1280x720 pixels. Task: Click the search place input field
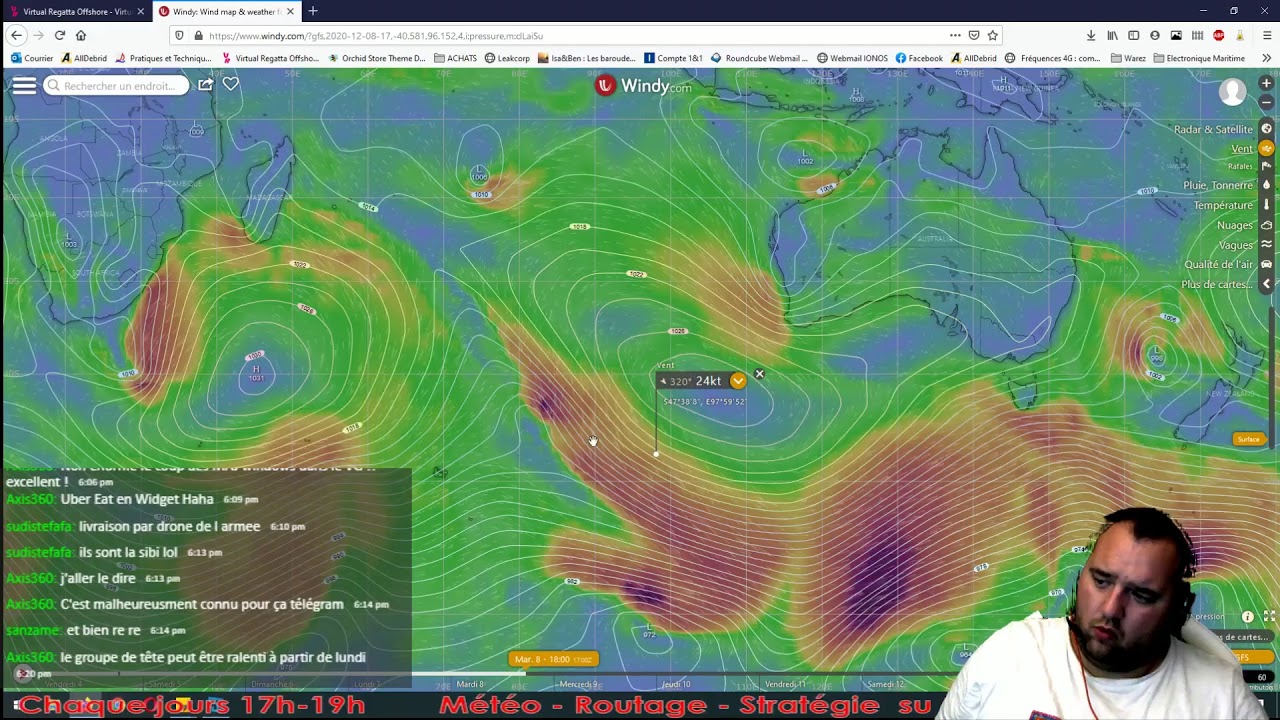[x=116, y=86]
